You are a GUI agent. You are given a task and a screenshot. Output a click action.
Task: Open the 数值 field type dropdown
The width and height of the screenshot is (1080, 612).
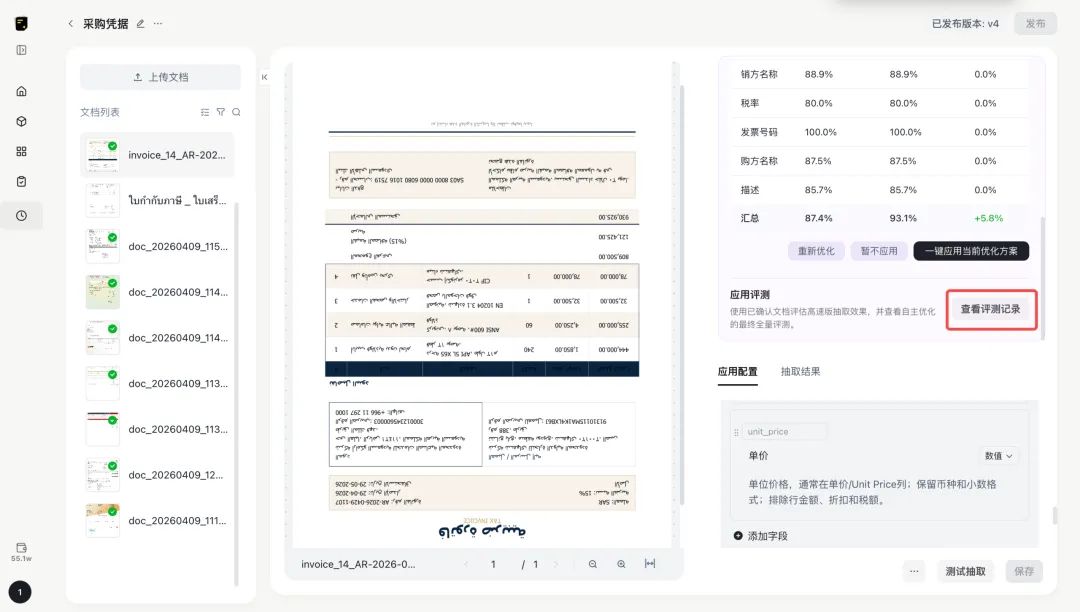click(x=998, y=456)
